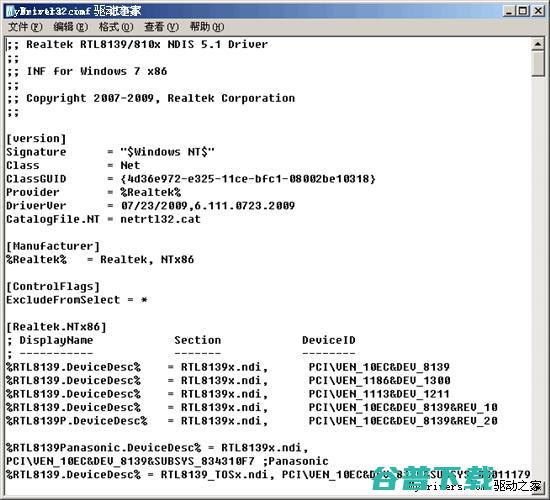This screenshot has height=500, width=550.
Task: Click the text 'Realtek, NTx86'
Action: 147,260
